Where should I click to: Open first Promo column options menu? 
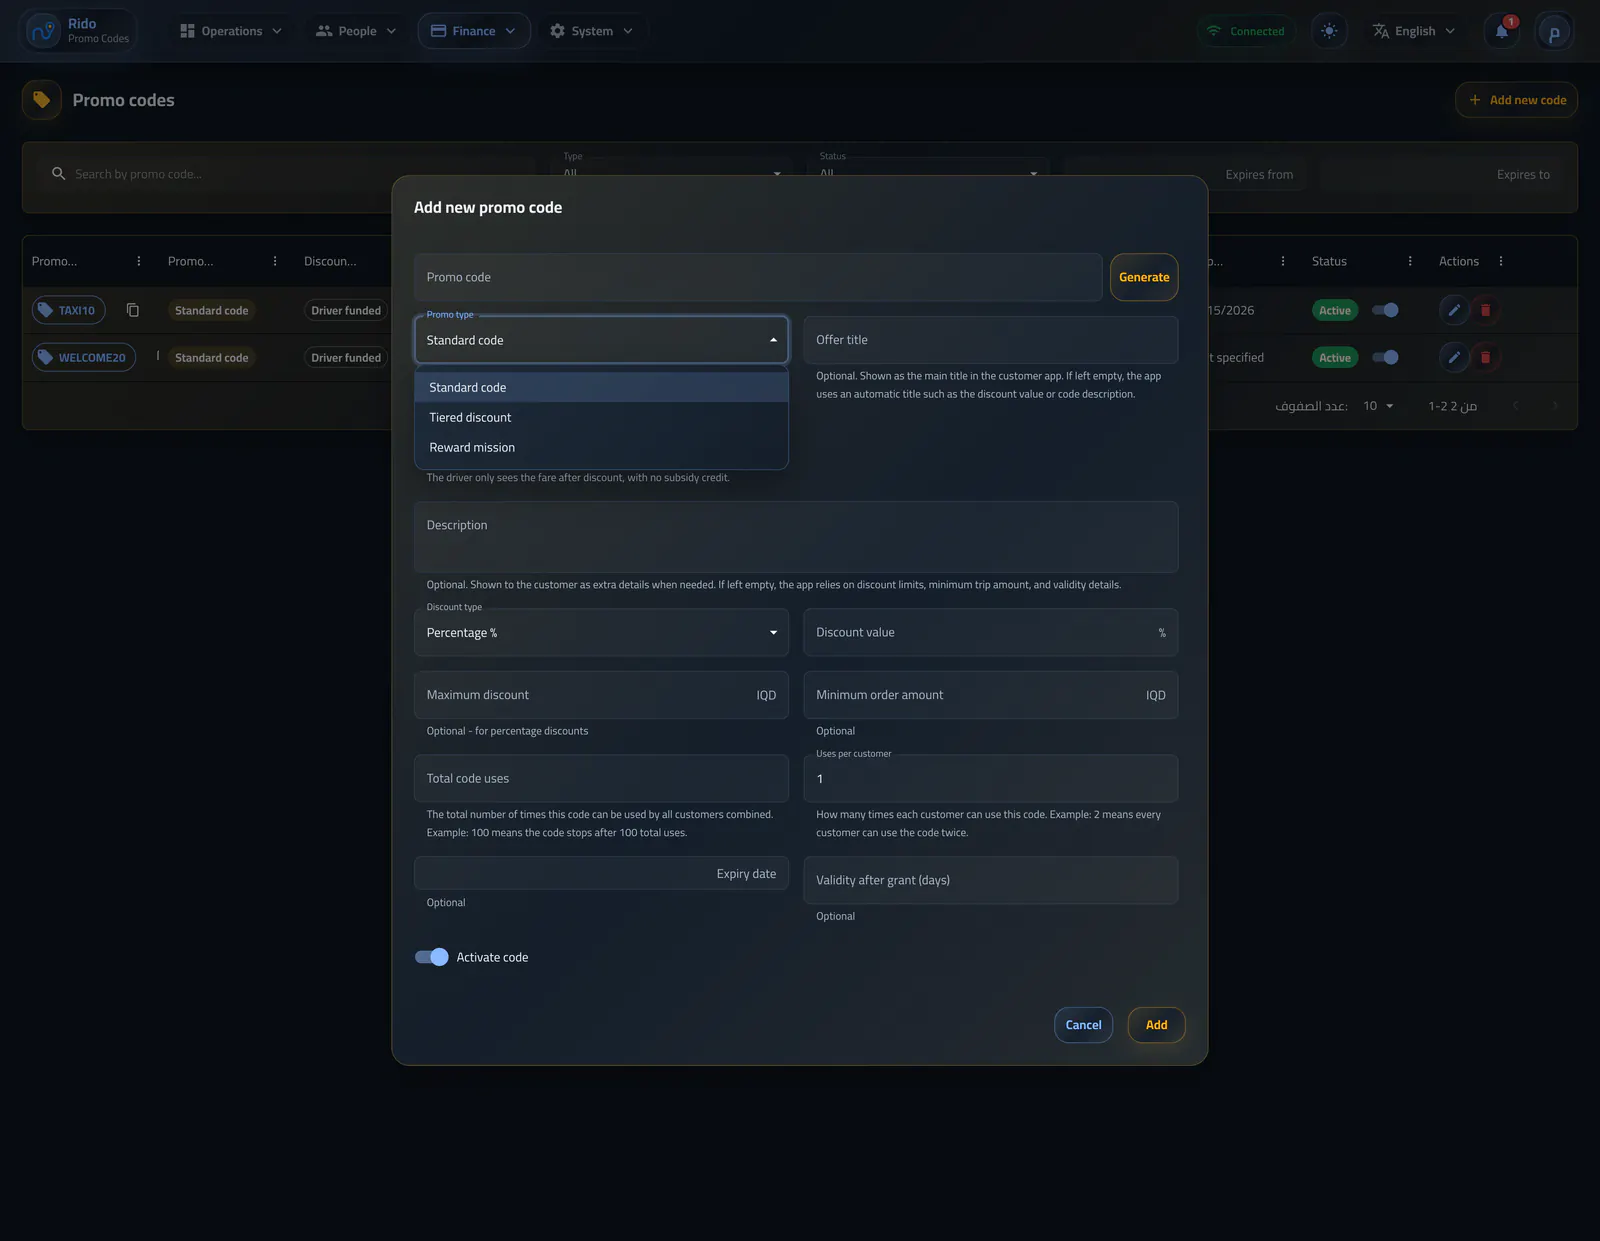139,261
